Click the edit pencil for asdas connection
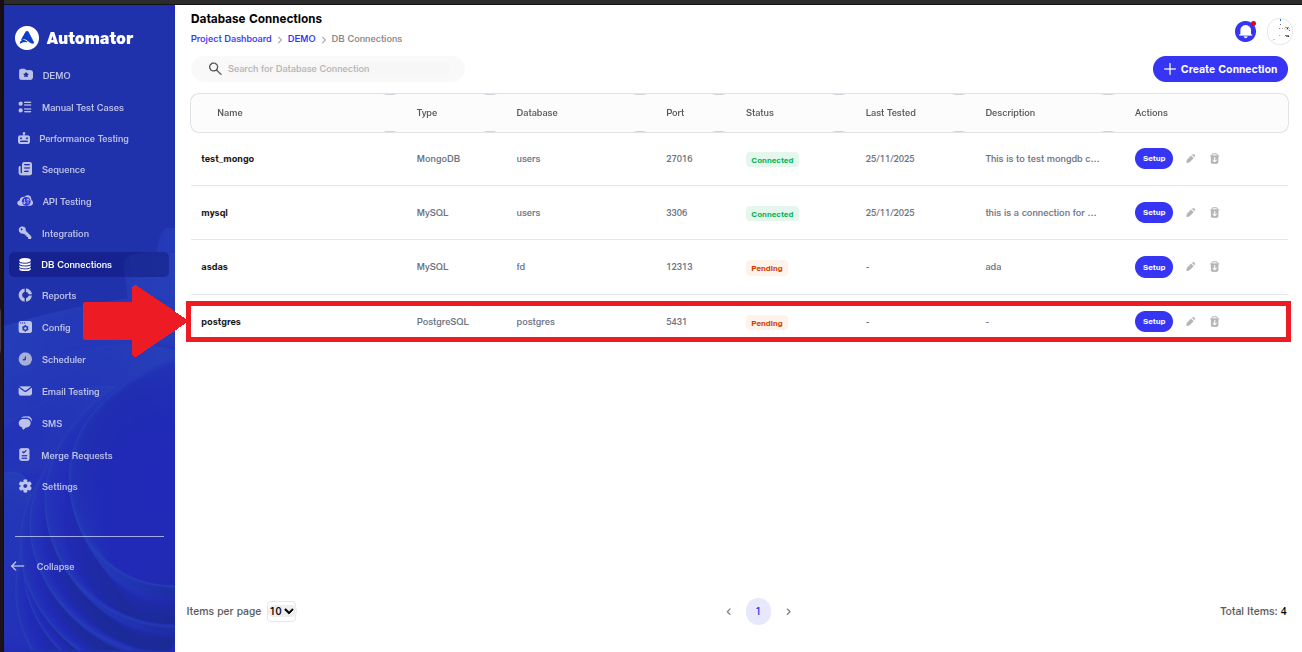 (x=1190, y=267)
